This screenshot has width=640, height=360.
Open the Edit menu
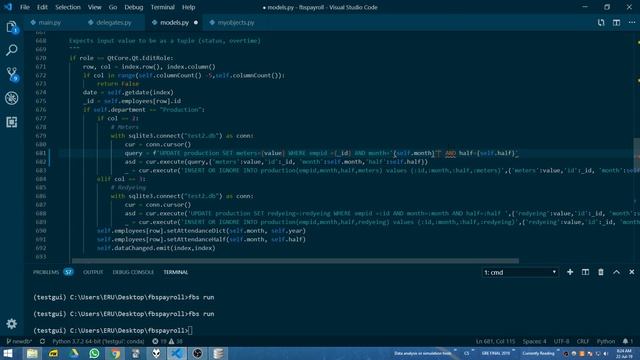pos(42,7)
